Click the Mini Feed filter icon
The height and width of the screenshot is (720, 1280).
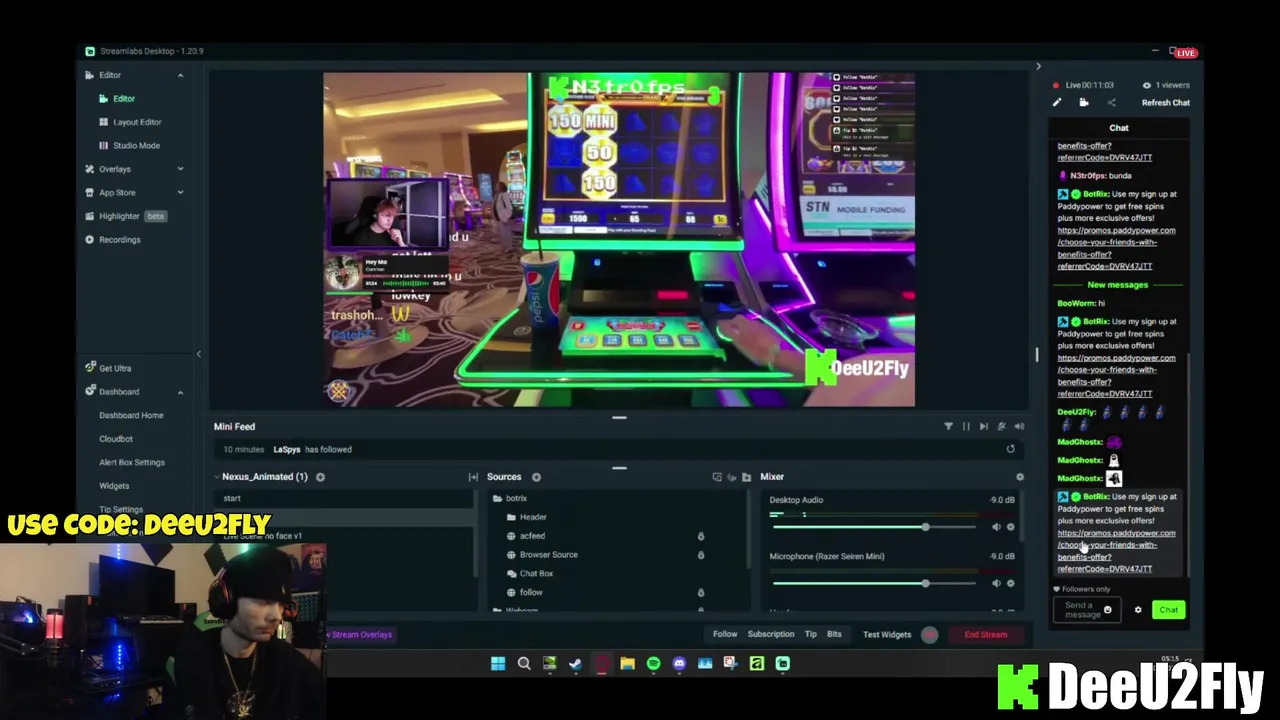(x=948, y=427)
